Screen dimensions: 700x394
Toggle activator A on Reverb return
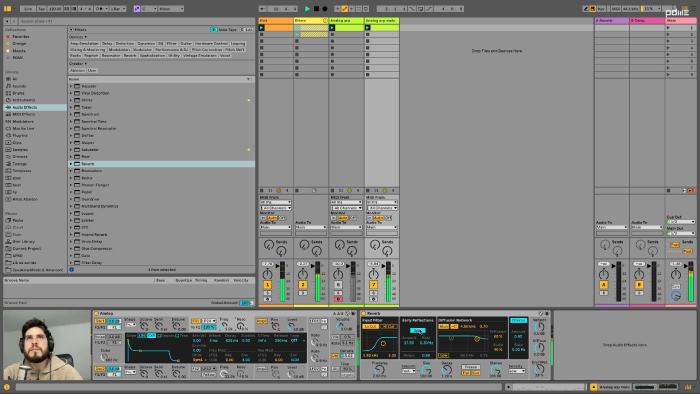[603, 285]
